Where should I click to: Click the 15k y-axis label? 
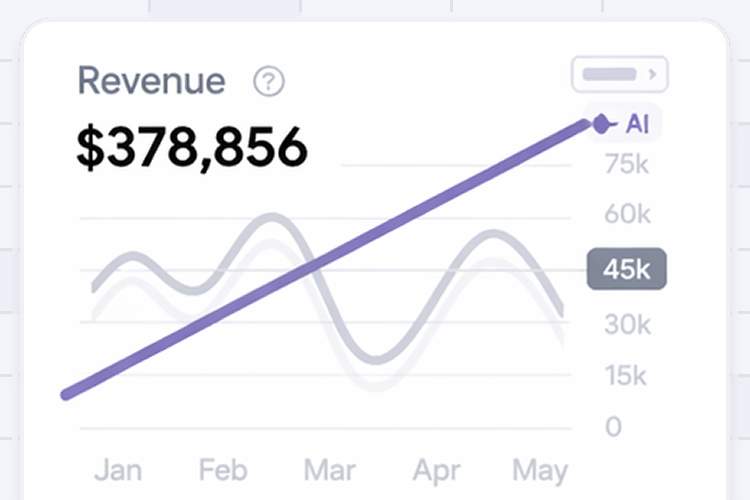[x=626, y=376]
